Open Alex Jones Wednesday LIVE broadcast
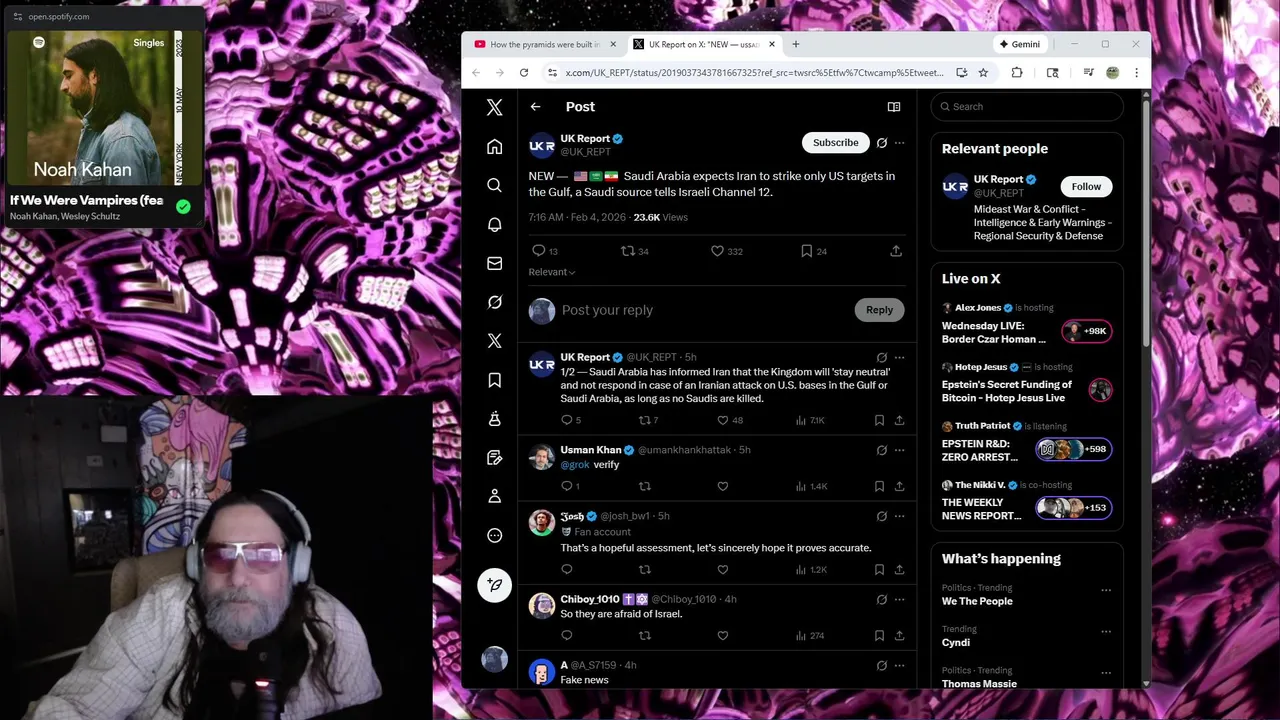Viewport: 1280px width, 720px height. pos(1027,326)
